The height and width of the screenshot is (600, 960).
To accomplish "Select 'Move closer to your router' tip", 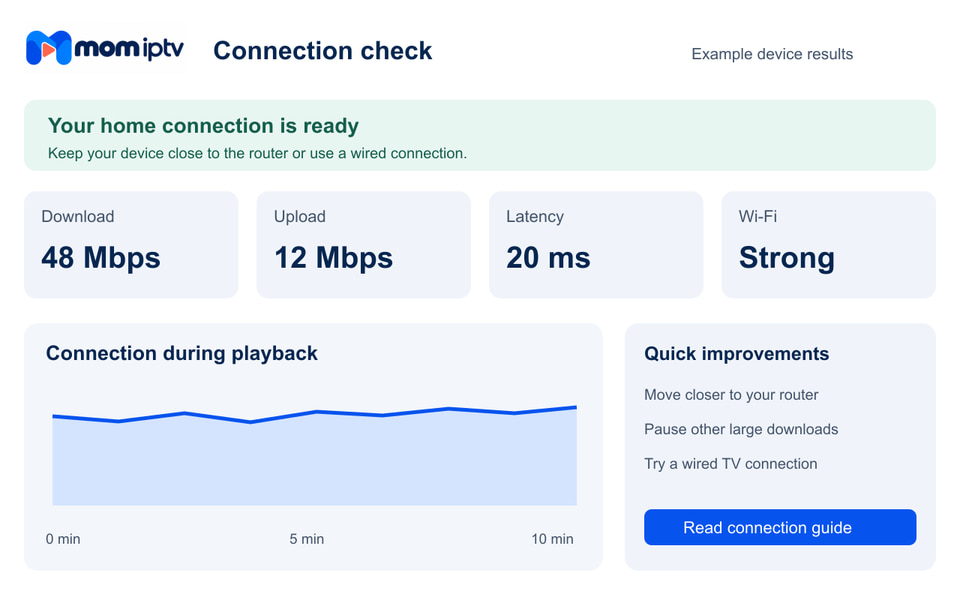I will [x=731, y=395].
